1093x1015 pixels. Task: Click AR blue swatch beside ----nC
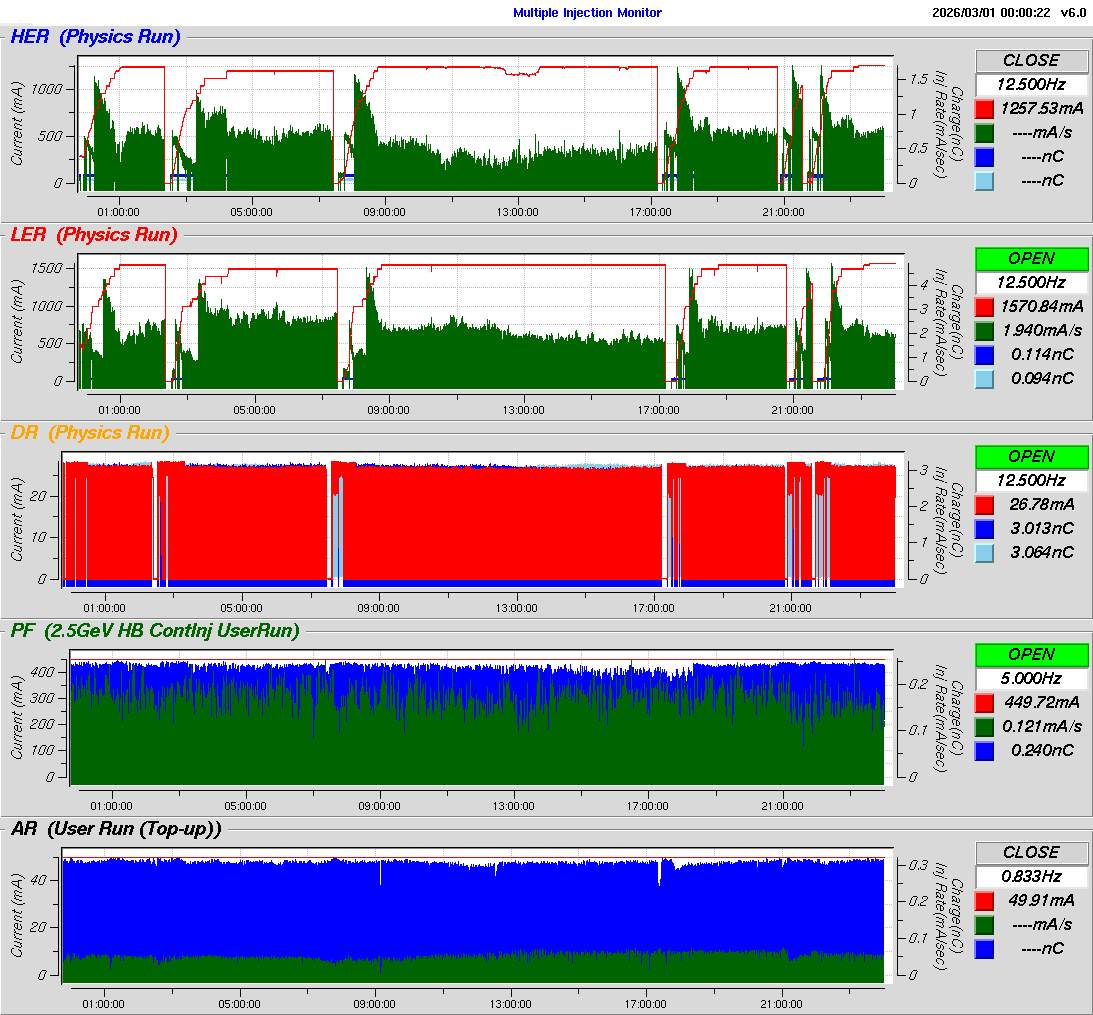984,949
